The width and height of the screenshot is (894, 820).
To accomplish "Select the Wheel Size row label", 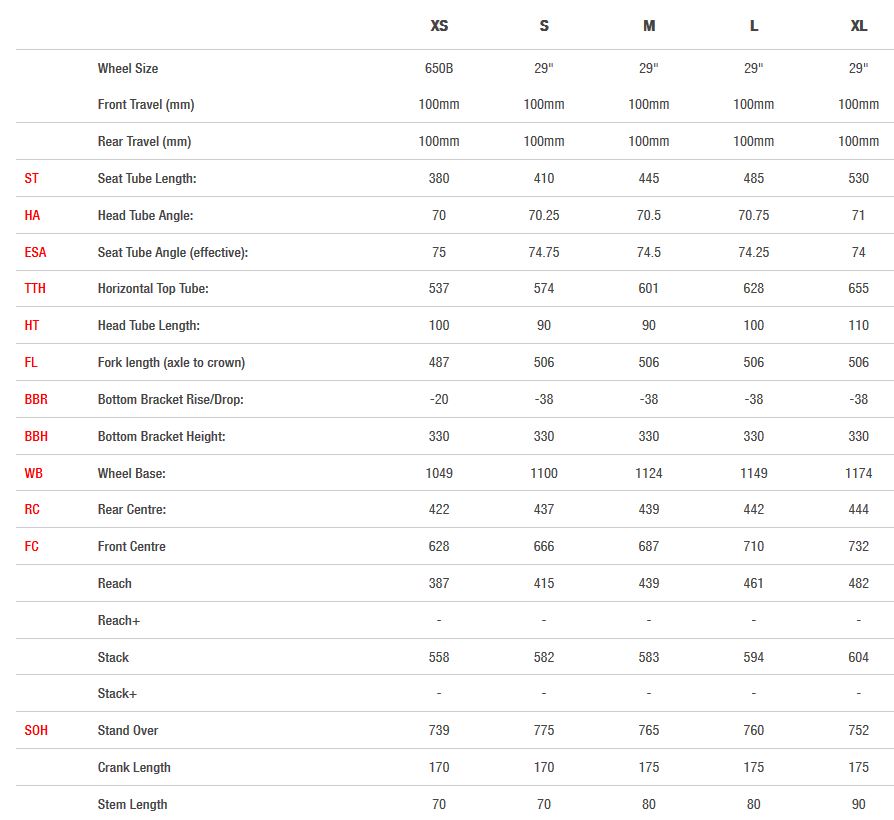I will coord(128,68).
